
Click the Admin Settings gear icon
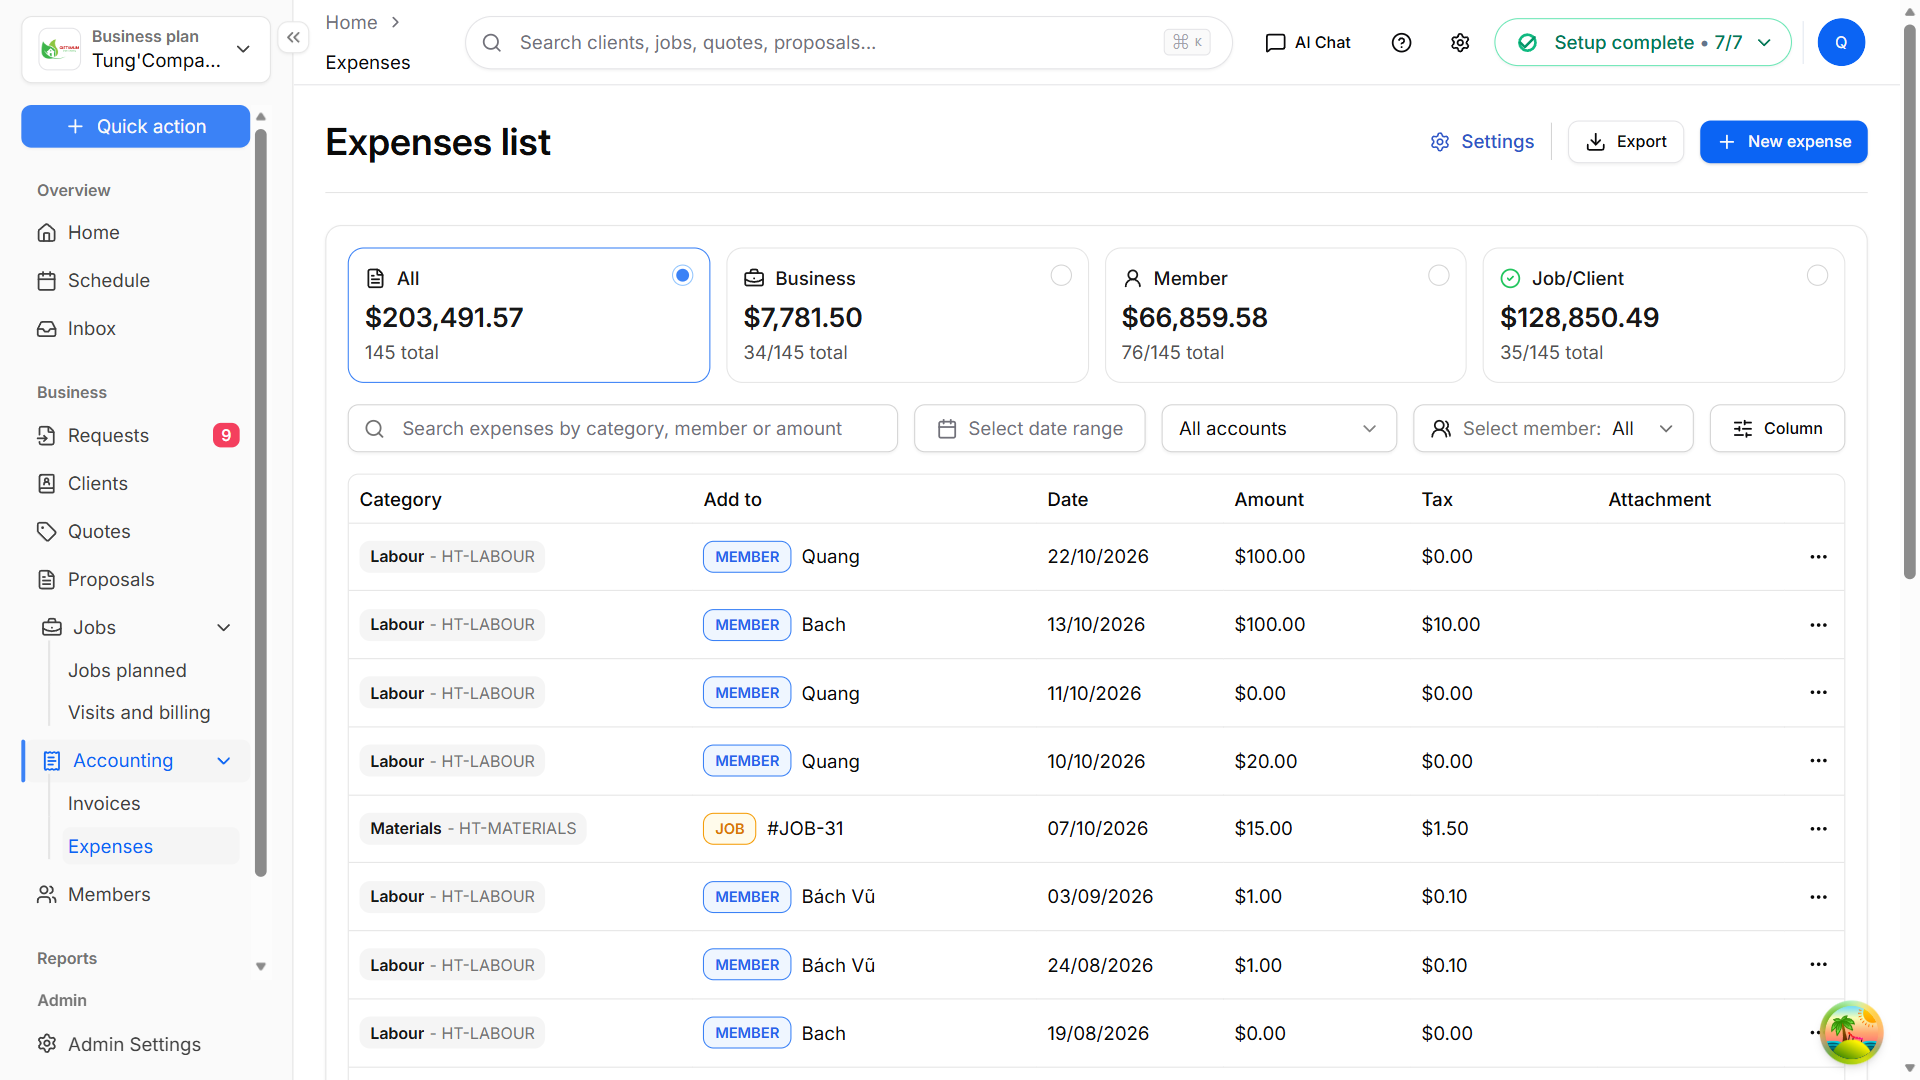[x=47, y=1044]
